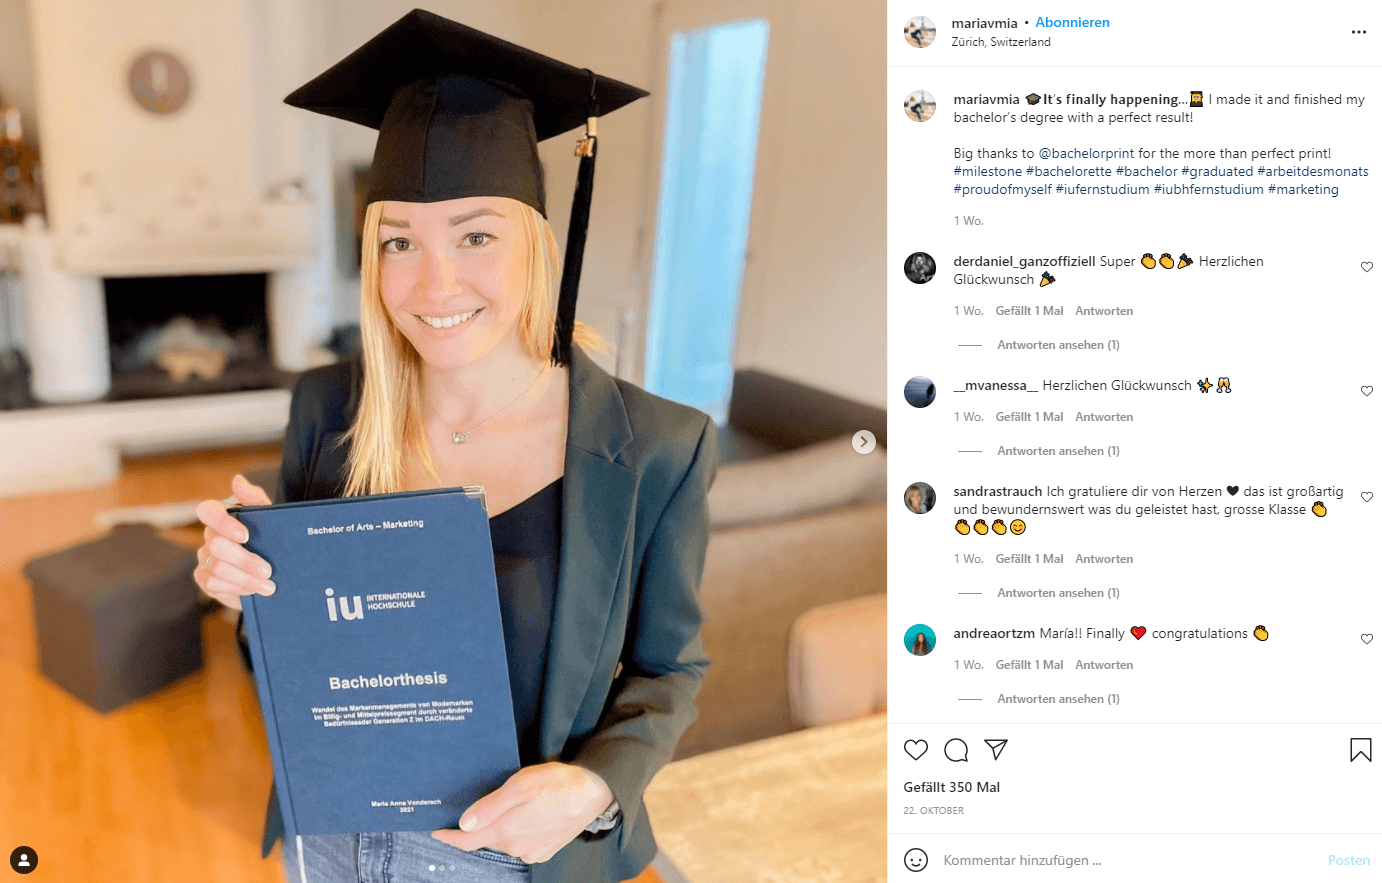
Task: Open the three-dot more options menu
Action: pos(1358,32)
